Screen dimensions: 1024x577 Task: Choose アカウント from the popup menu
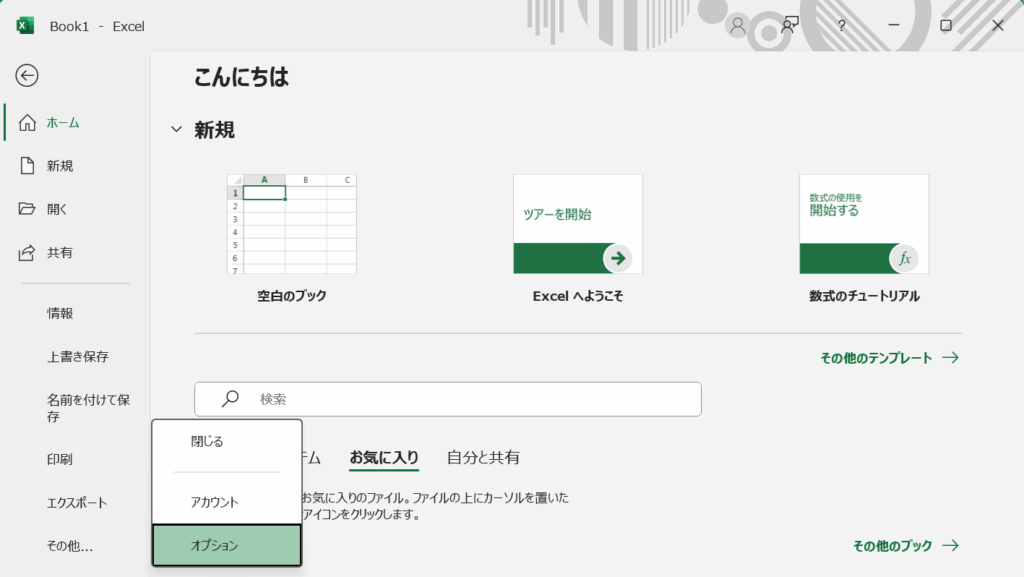pos(227,502)
